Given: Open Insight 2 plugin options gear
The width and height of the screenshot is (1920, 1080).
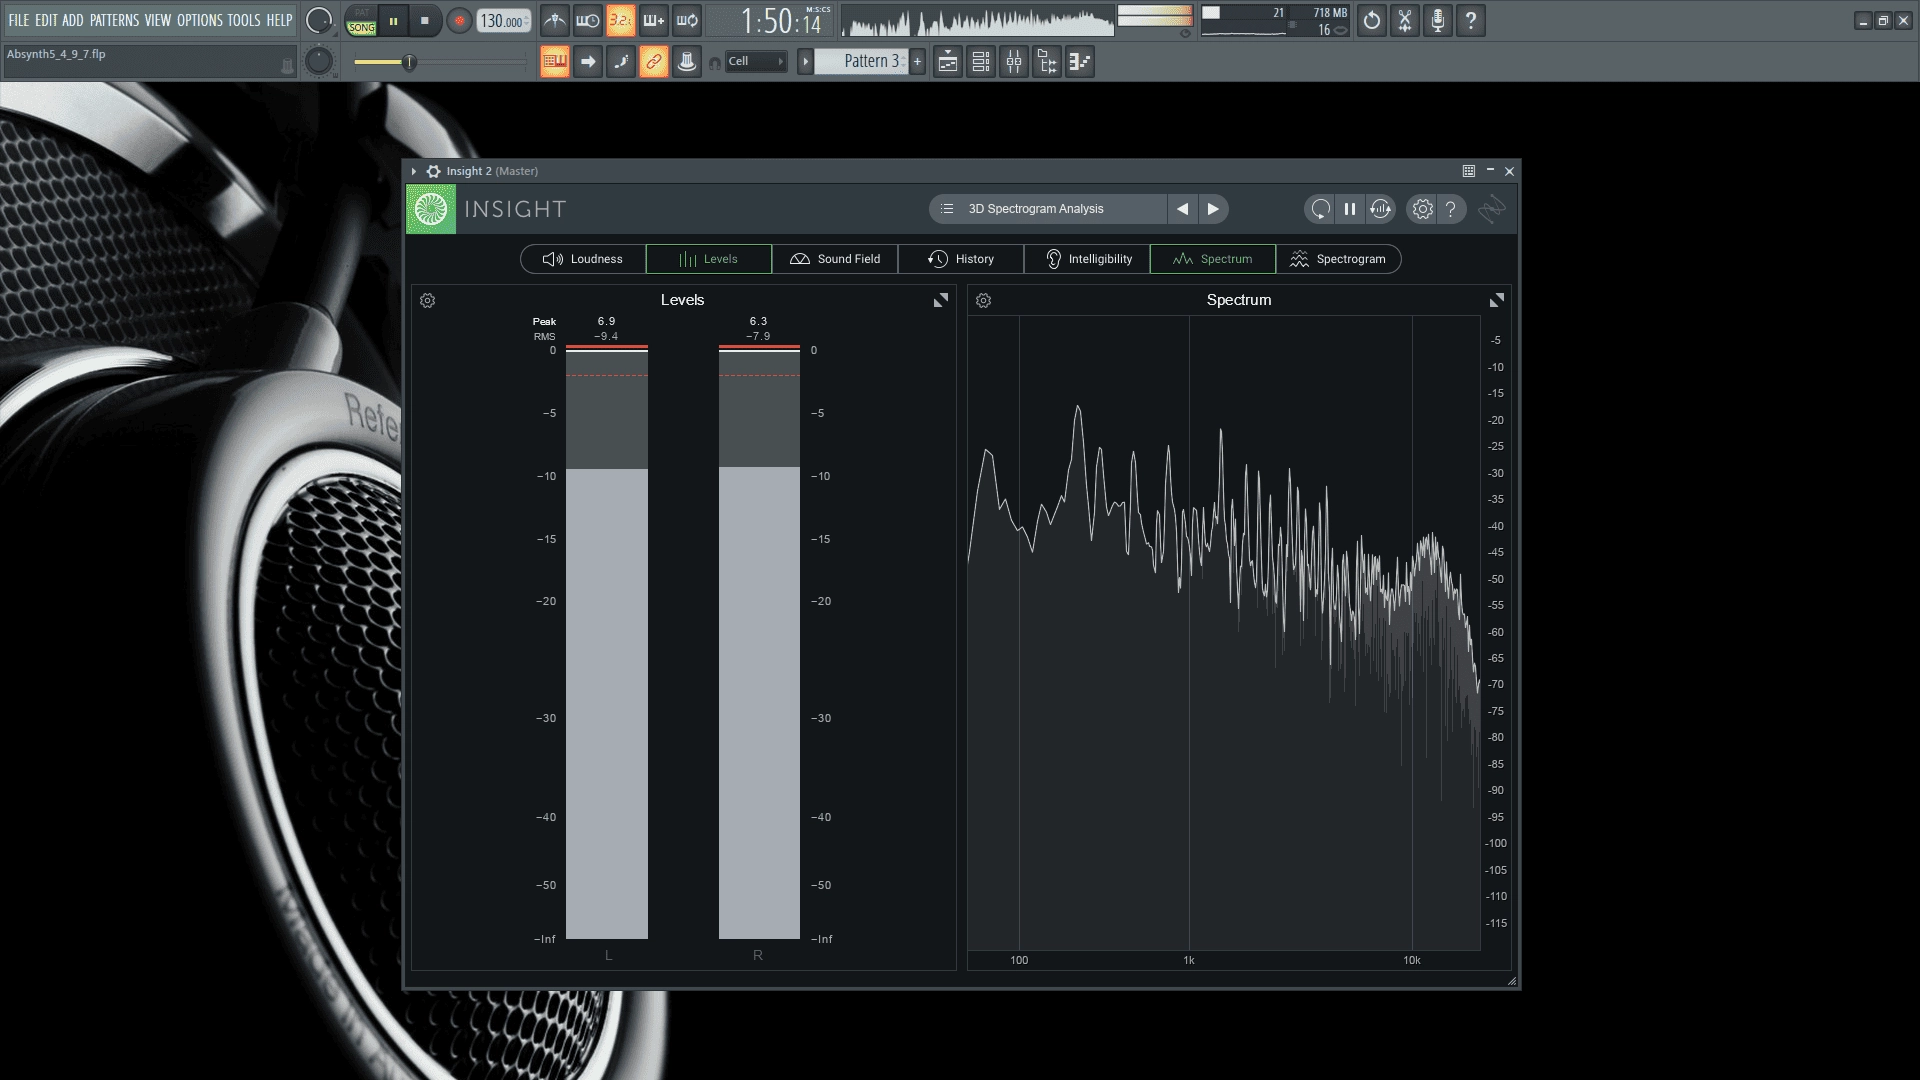Looking at the screenshot, I should (x=434, y=171).
